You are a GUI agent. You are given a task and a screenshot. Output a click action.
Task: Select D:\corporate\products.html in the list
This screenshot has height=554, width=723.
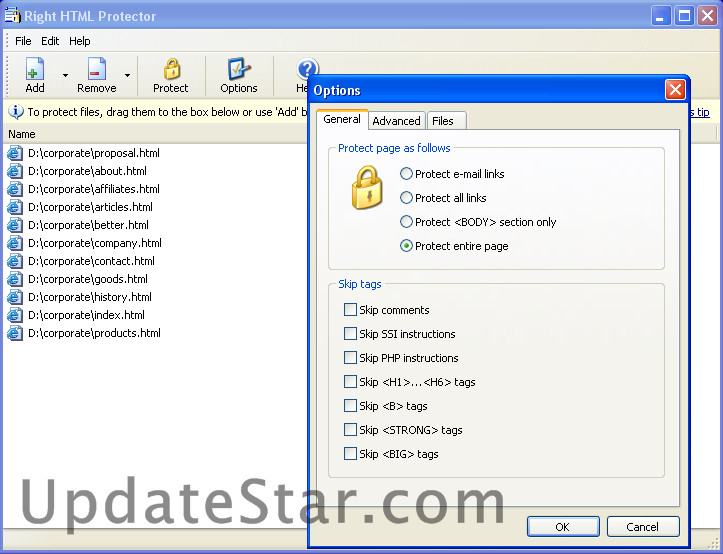point(94,333)
